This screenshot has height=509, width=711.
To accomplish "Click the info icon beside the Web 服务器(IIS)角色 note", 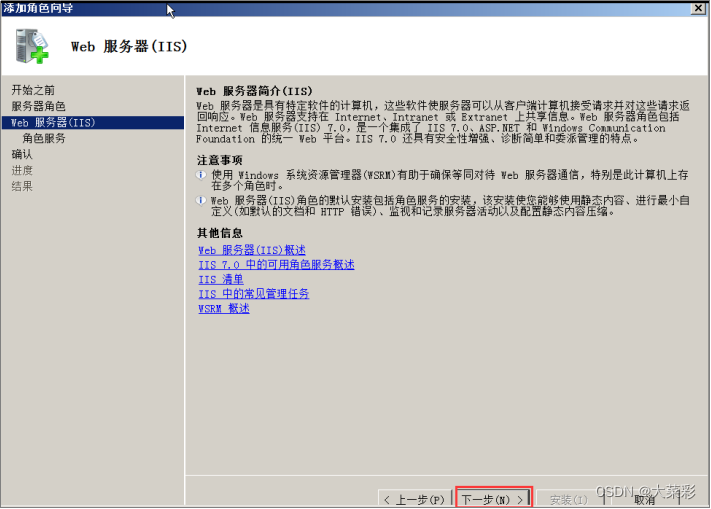I will pyautogui.click(x=201, y=200).
